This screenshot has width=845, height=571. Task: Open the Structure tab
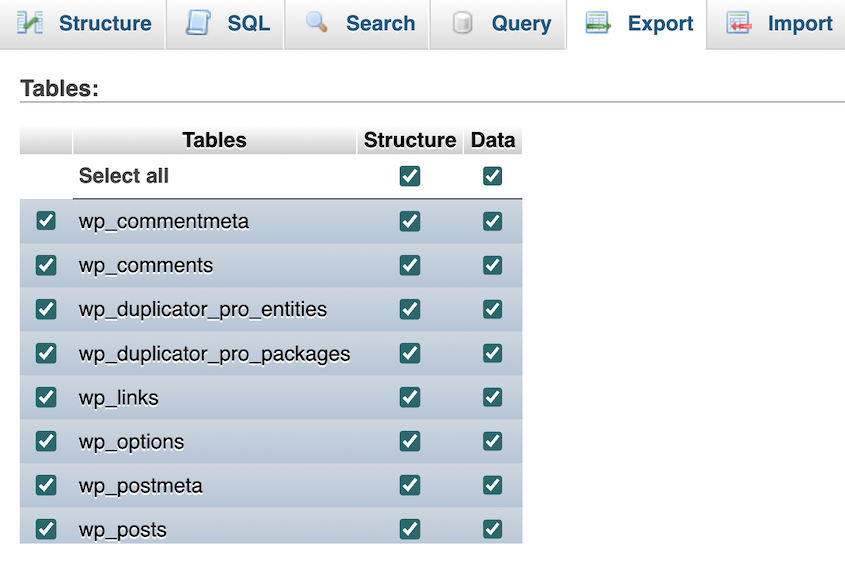82,24
